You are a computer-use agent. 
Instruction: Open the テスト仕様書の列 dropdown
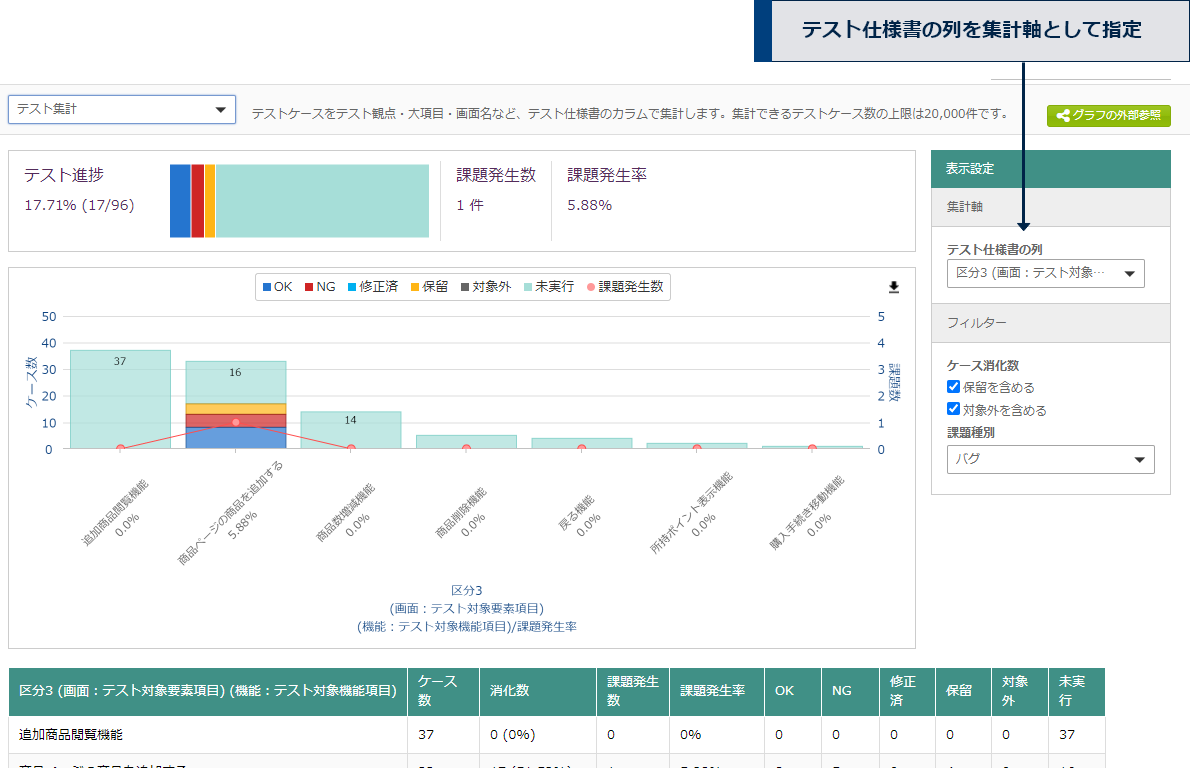pyautogui.click(x=1045, y=273)
